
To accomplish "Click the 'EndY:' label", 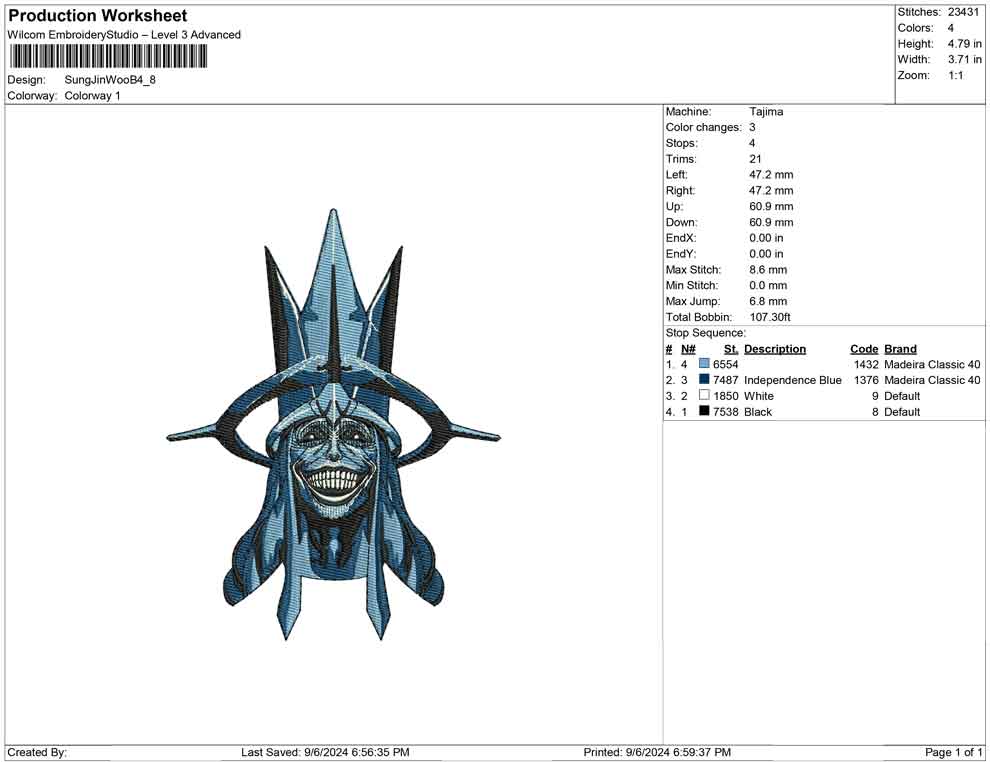I will click(x=681, y=253).
